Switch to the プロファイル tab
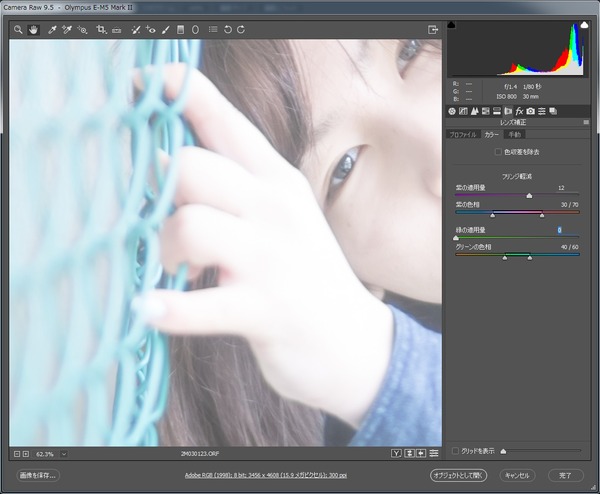 (x=463, y=134)
